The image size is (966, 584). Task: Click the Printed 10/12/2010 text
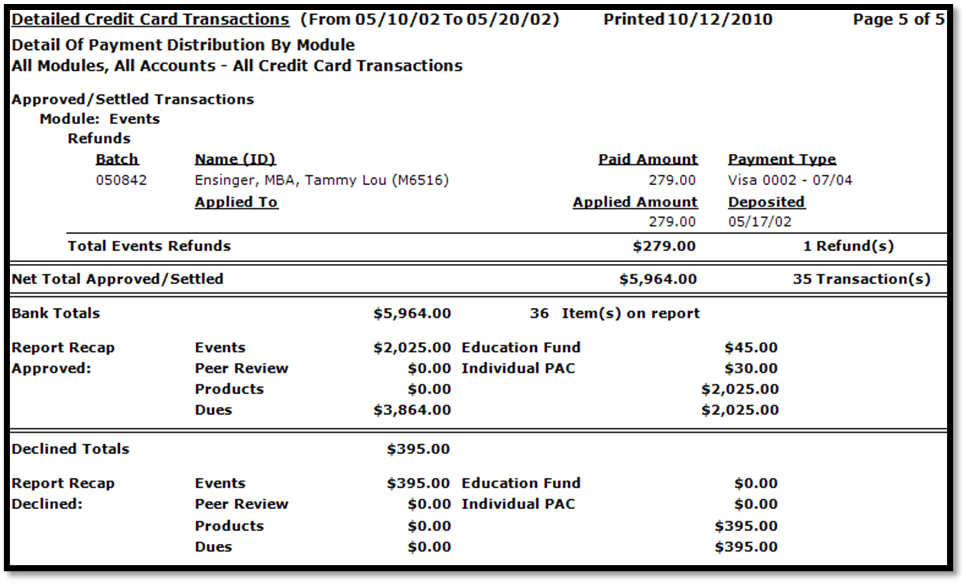click(x=688, y=20)
